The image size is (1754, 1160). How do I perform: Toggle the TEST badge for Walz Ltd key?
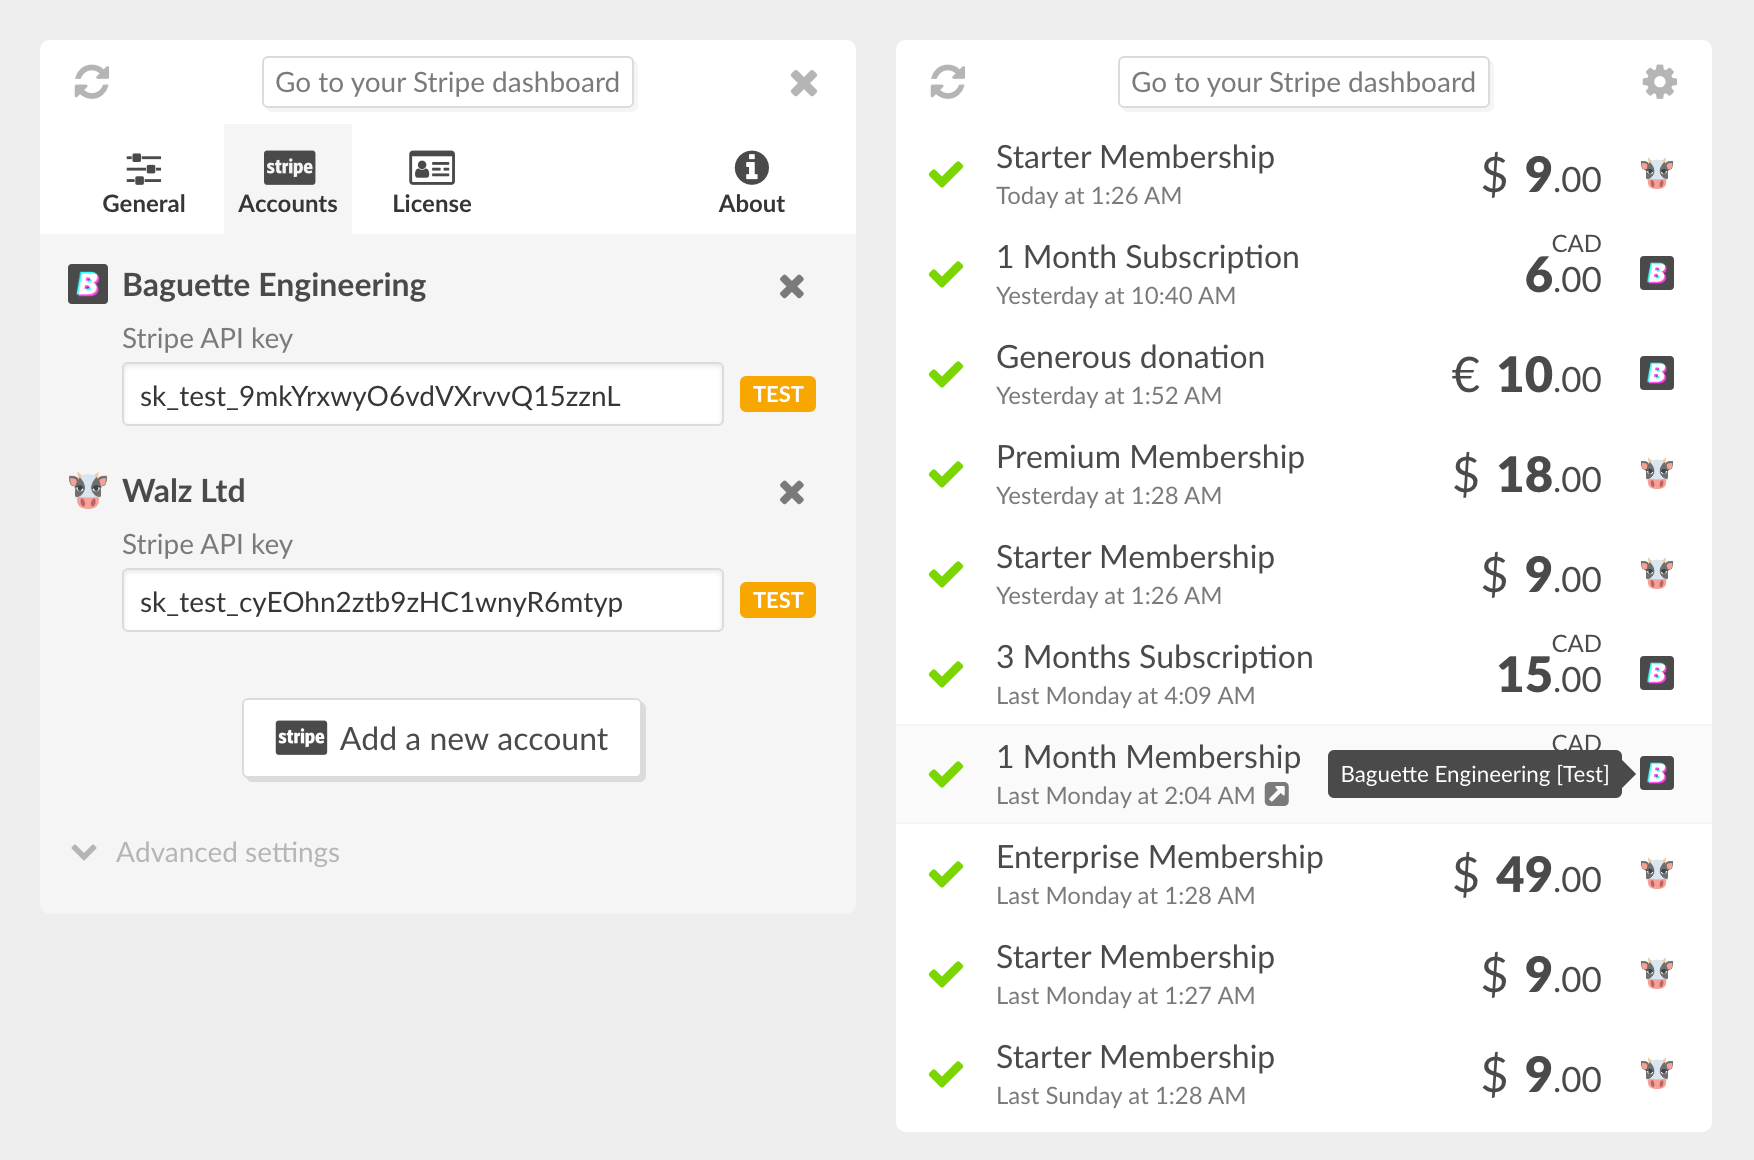(777, 601)
